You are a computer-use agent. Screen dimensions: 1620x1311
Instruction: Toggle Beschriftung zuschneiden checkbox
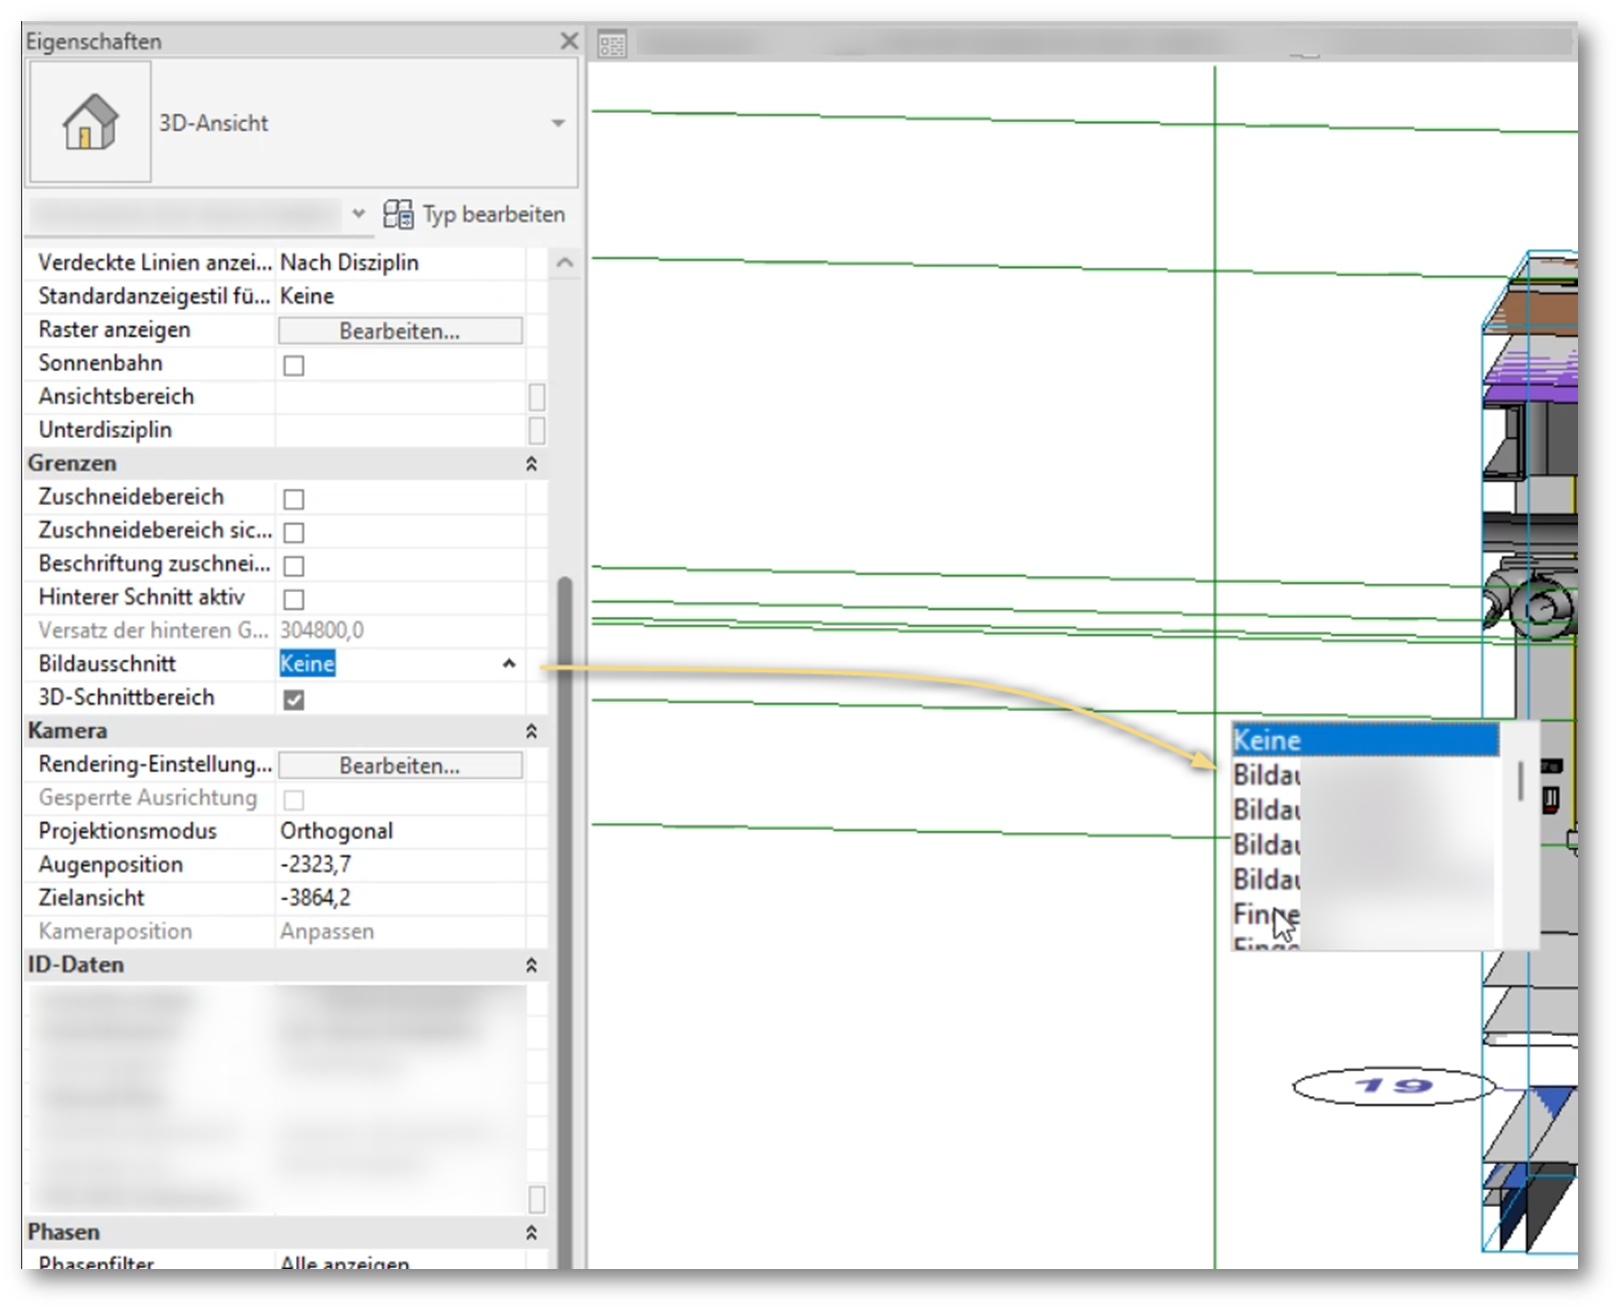tap(294, 565)
